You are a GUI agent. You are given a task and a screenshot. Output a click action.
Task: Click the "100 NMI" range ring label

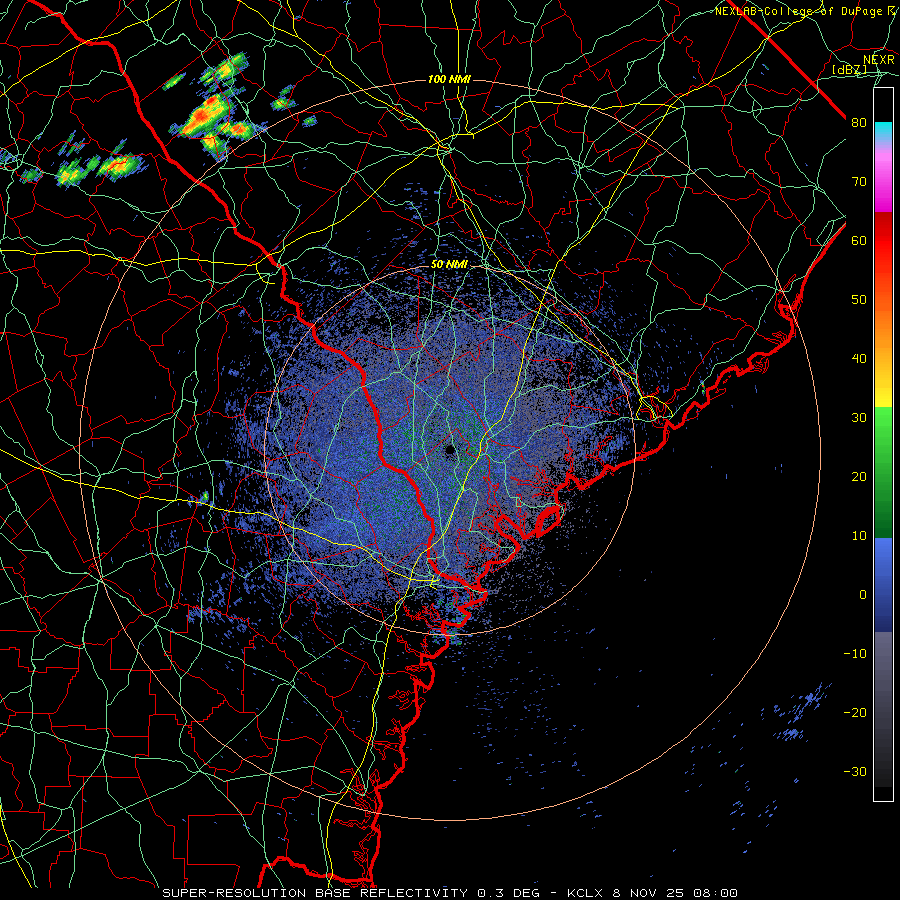tap(449, 79)
